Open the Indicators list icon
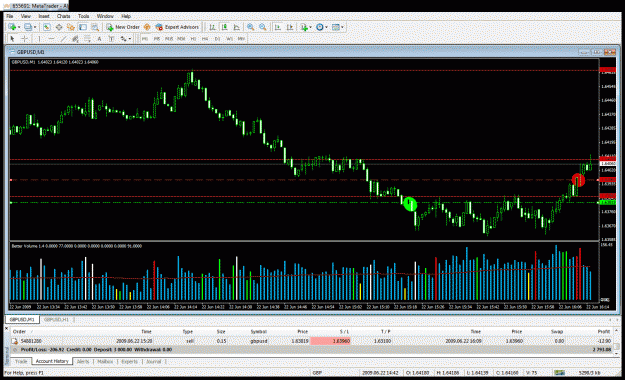Image resolution: width=625 pixels, height=380 pixels. pos(304,27)
